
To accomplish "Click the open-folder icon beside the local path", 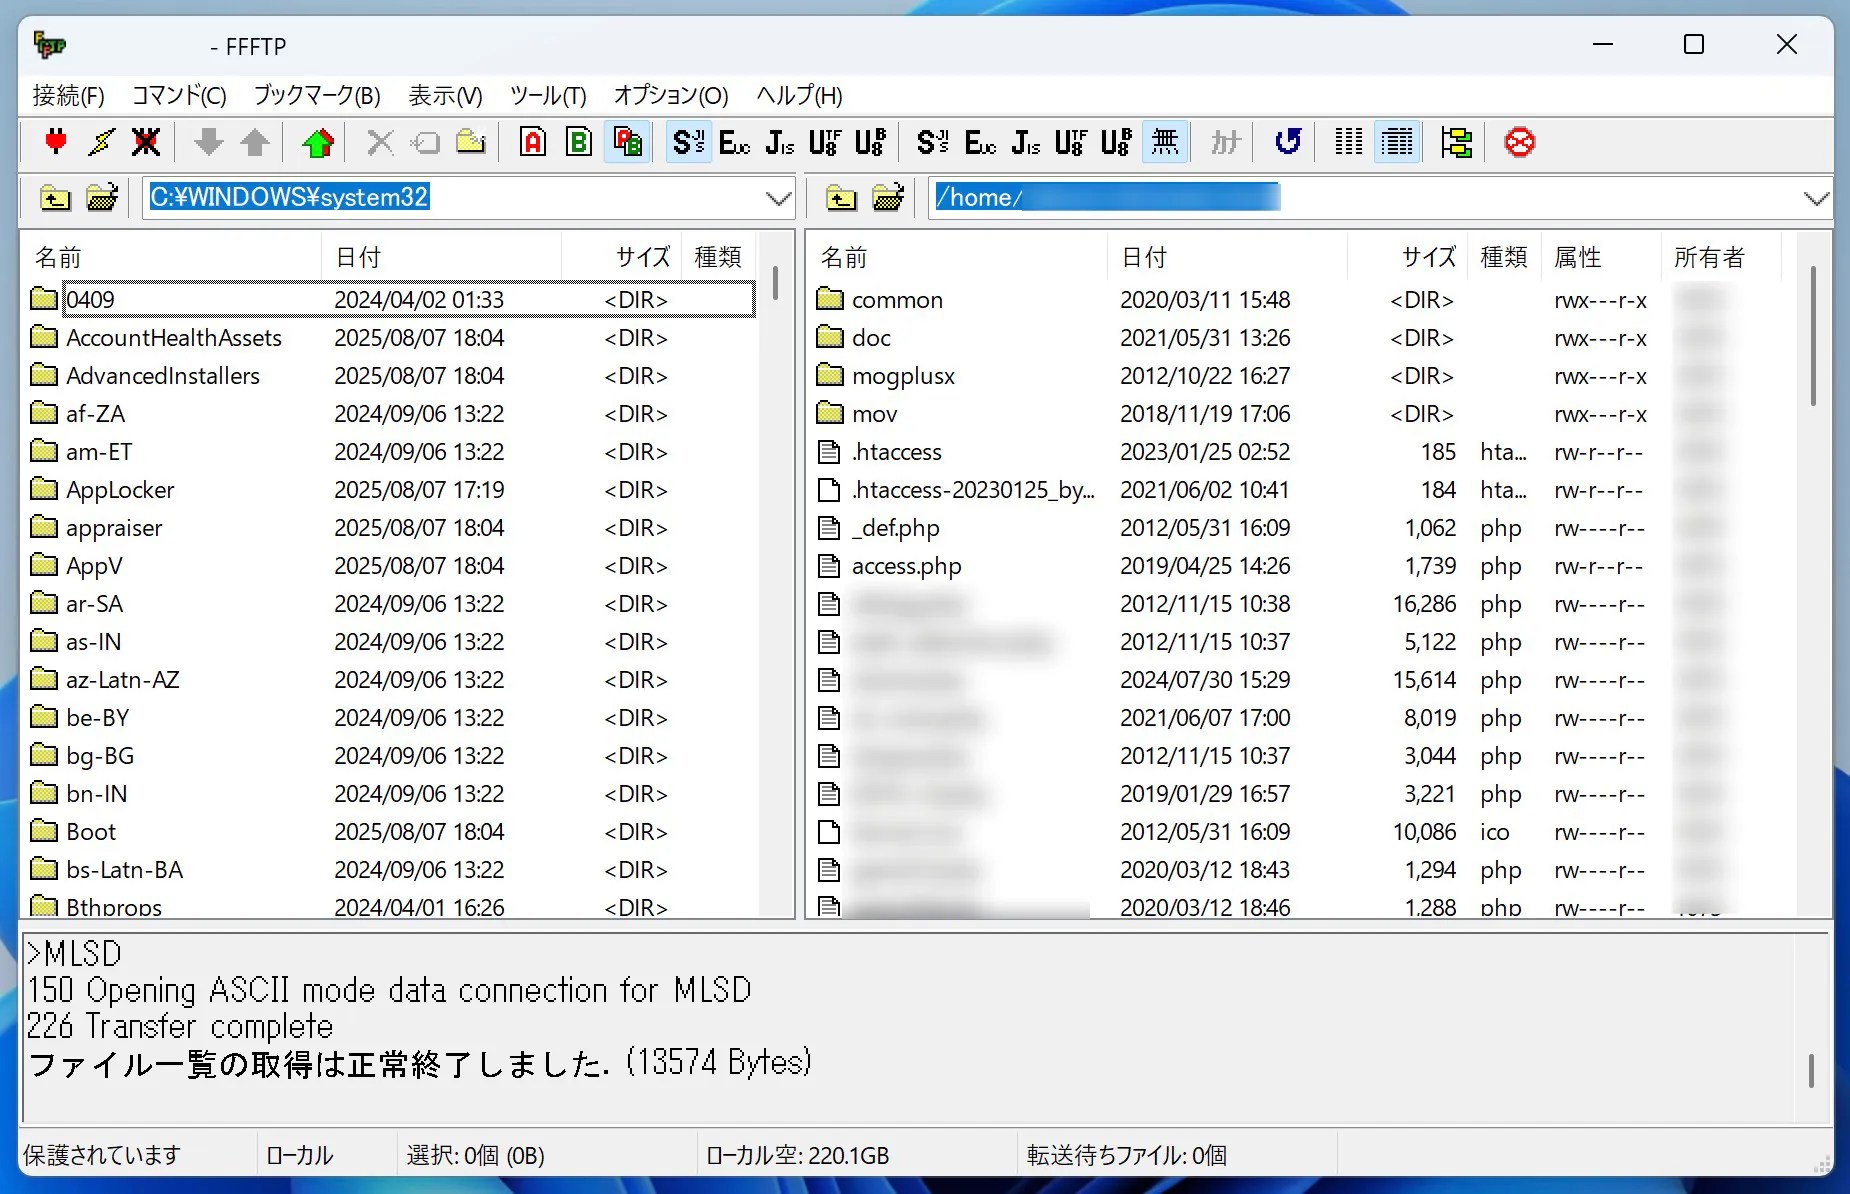I will click(102, 198).
